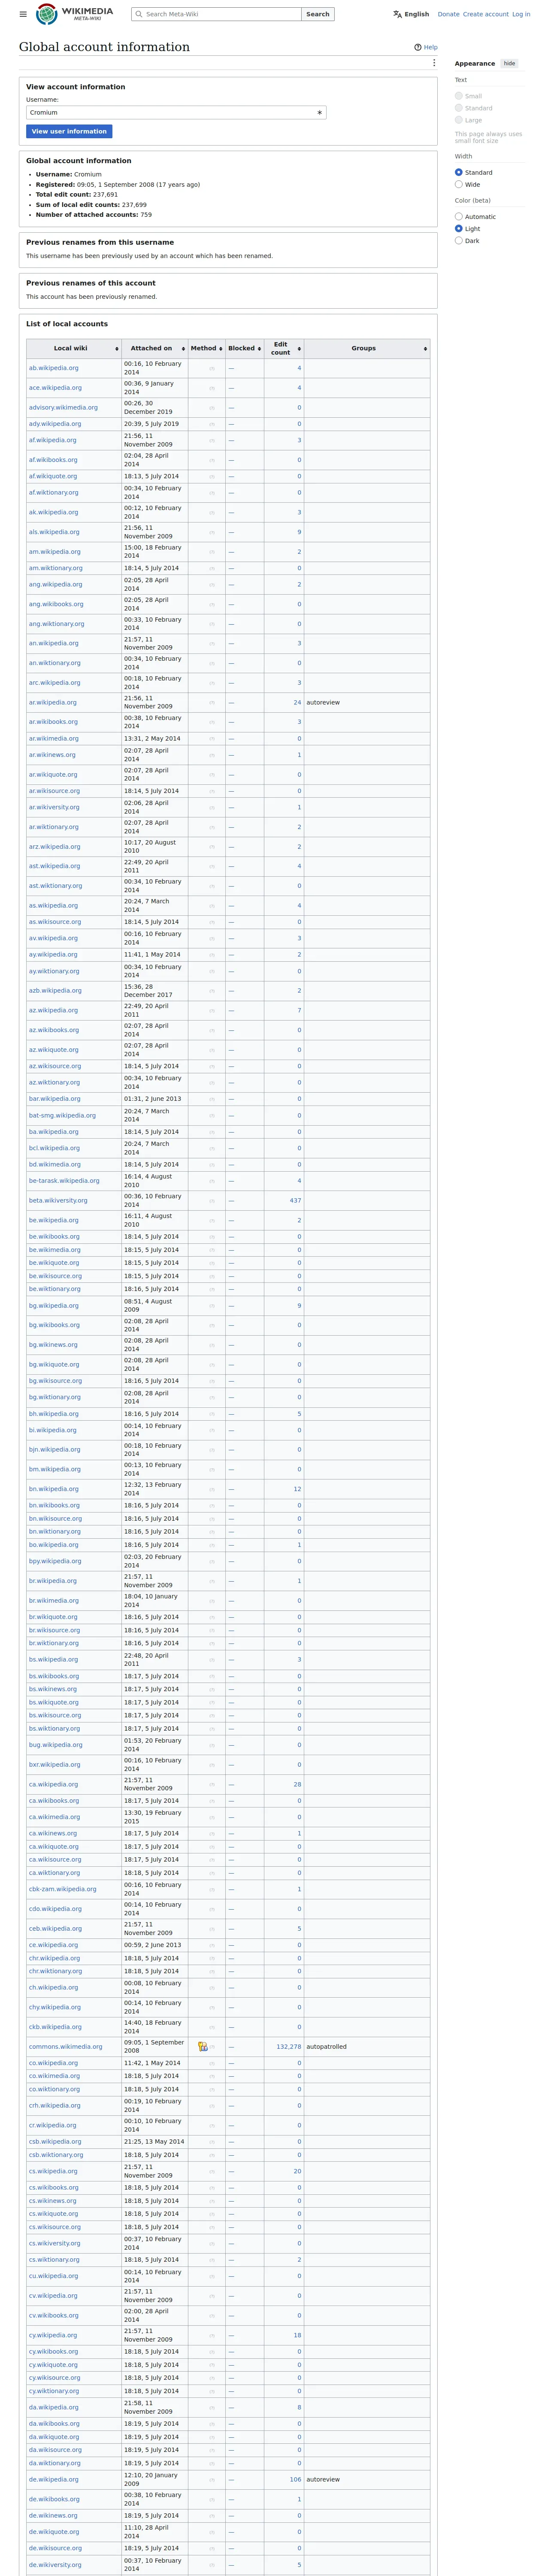Select Large text size option
Screen dimensions: 551x2576
pos(459,120)
